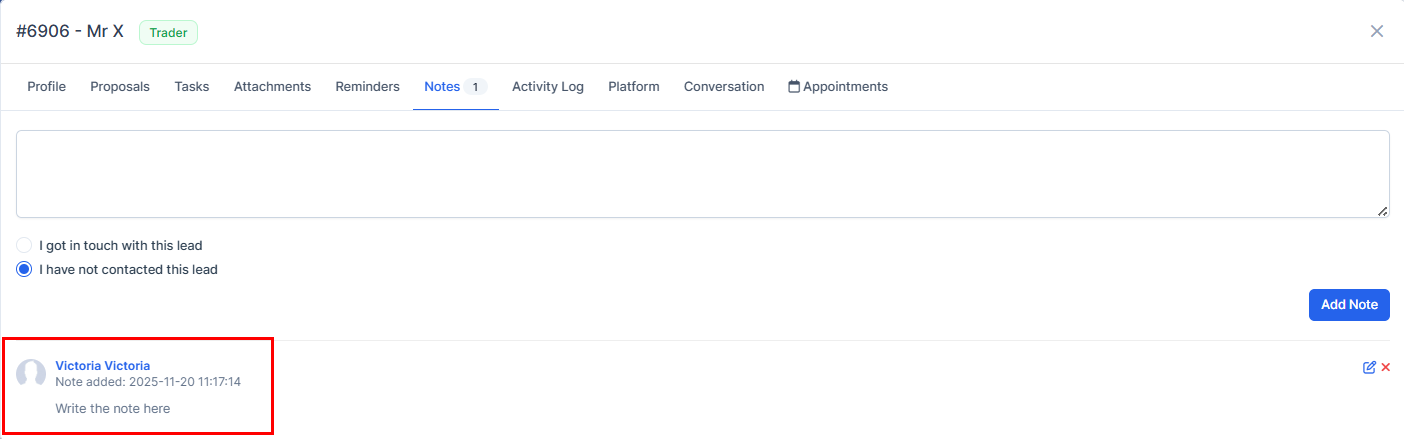This screenshot has height=439, width=1404.
Task: Switch to the Reminders tab
Action: click(x=367, y=87)
